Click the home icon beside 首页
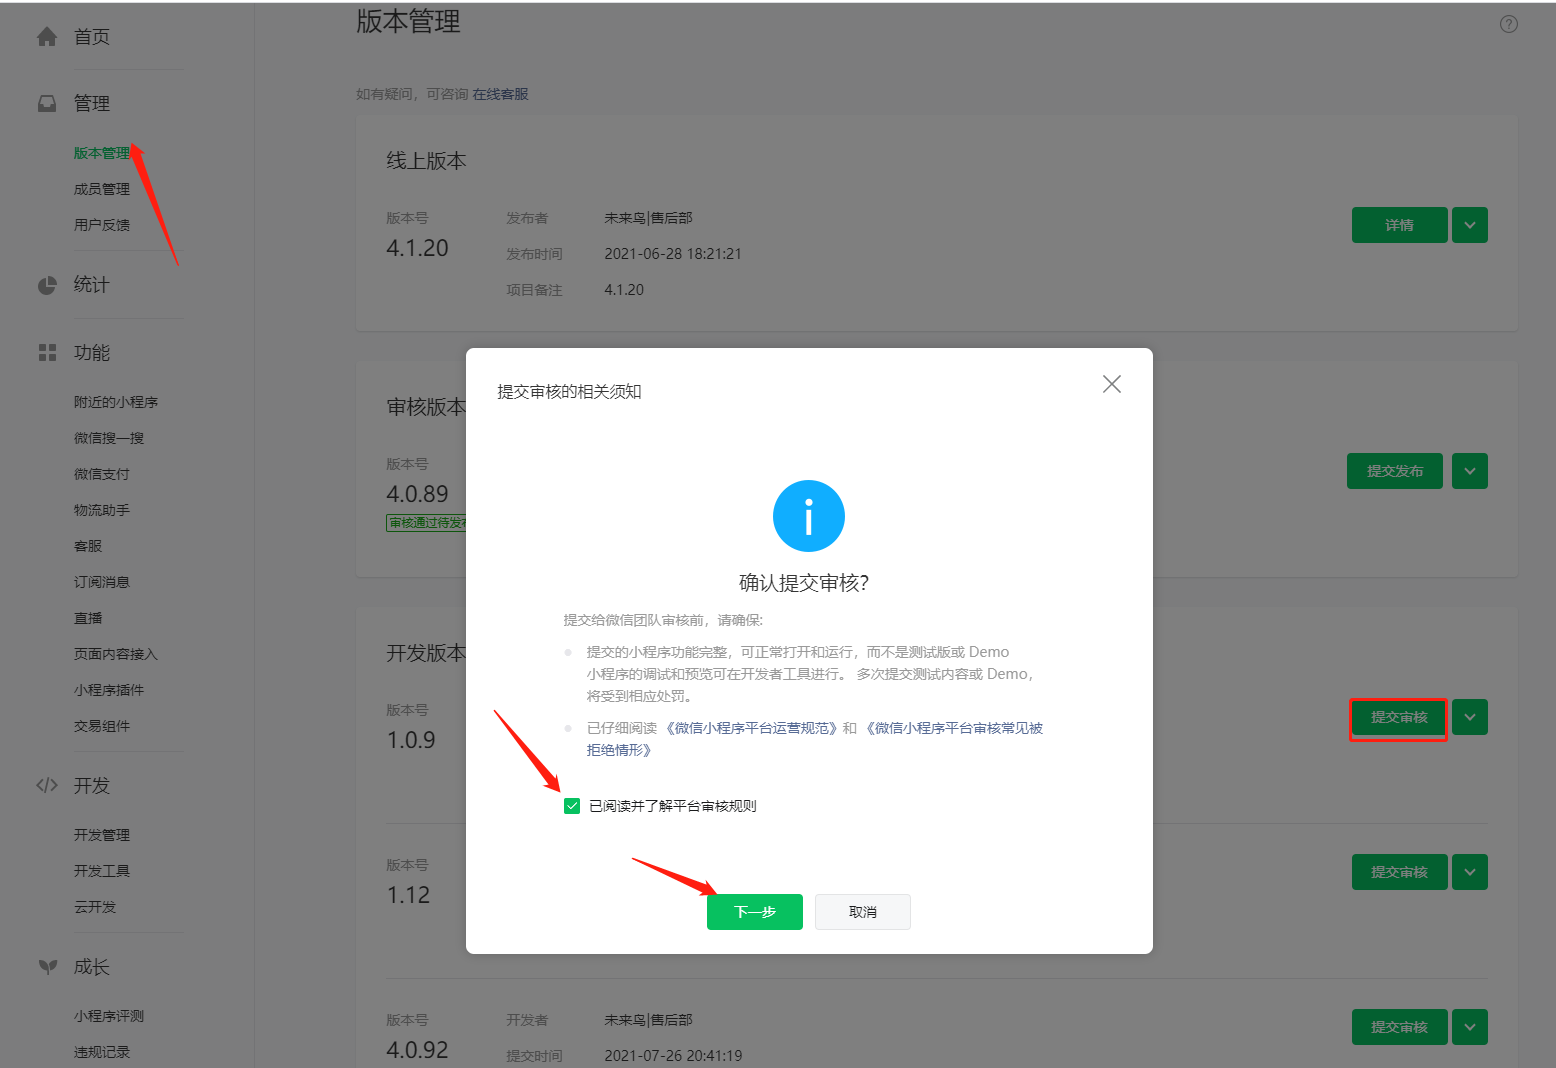This screenshot has width=1556, height=1068. click(47, 37)
